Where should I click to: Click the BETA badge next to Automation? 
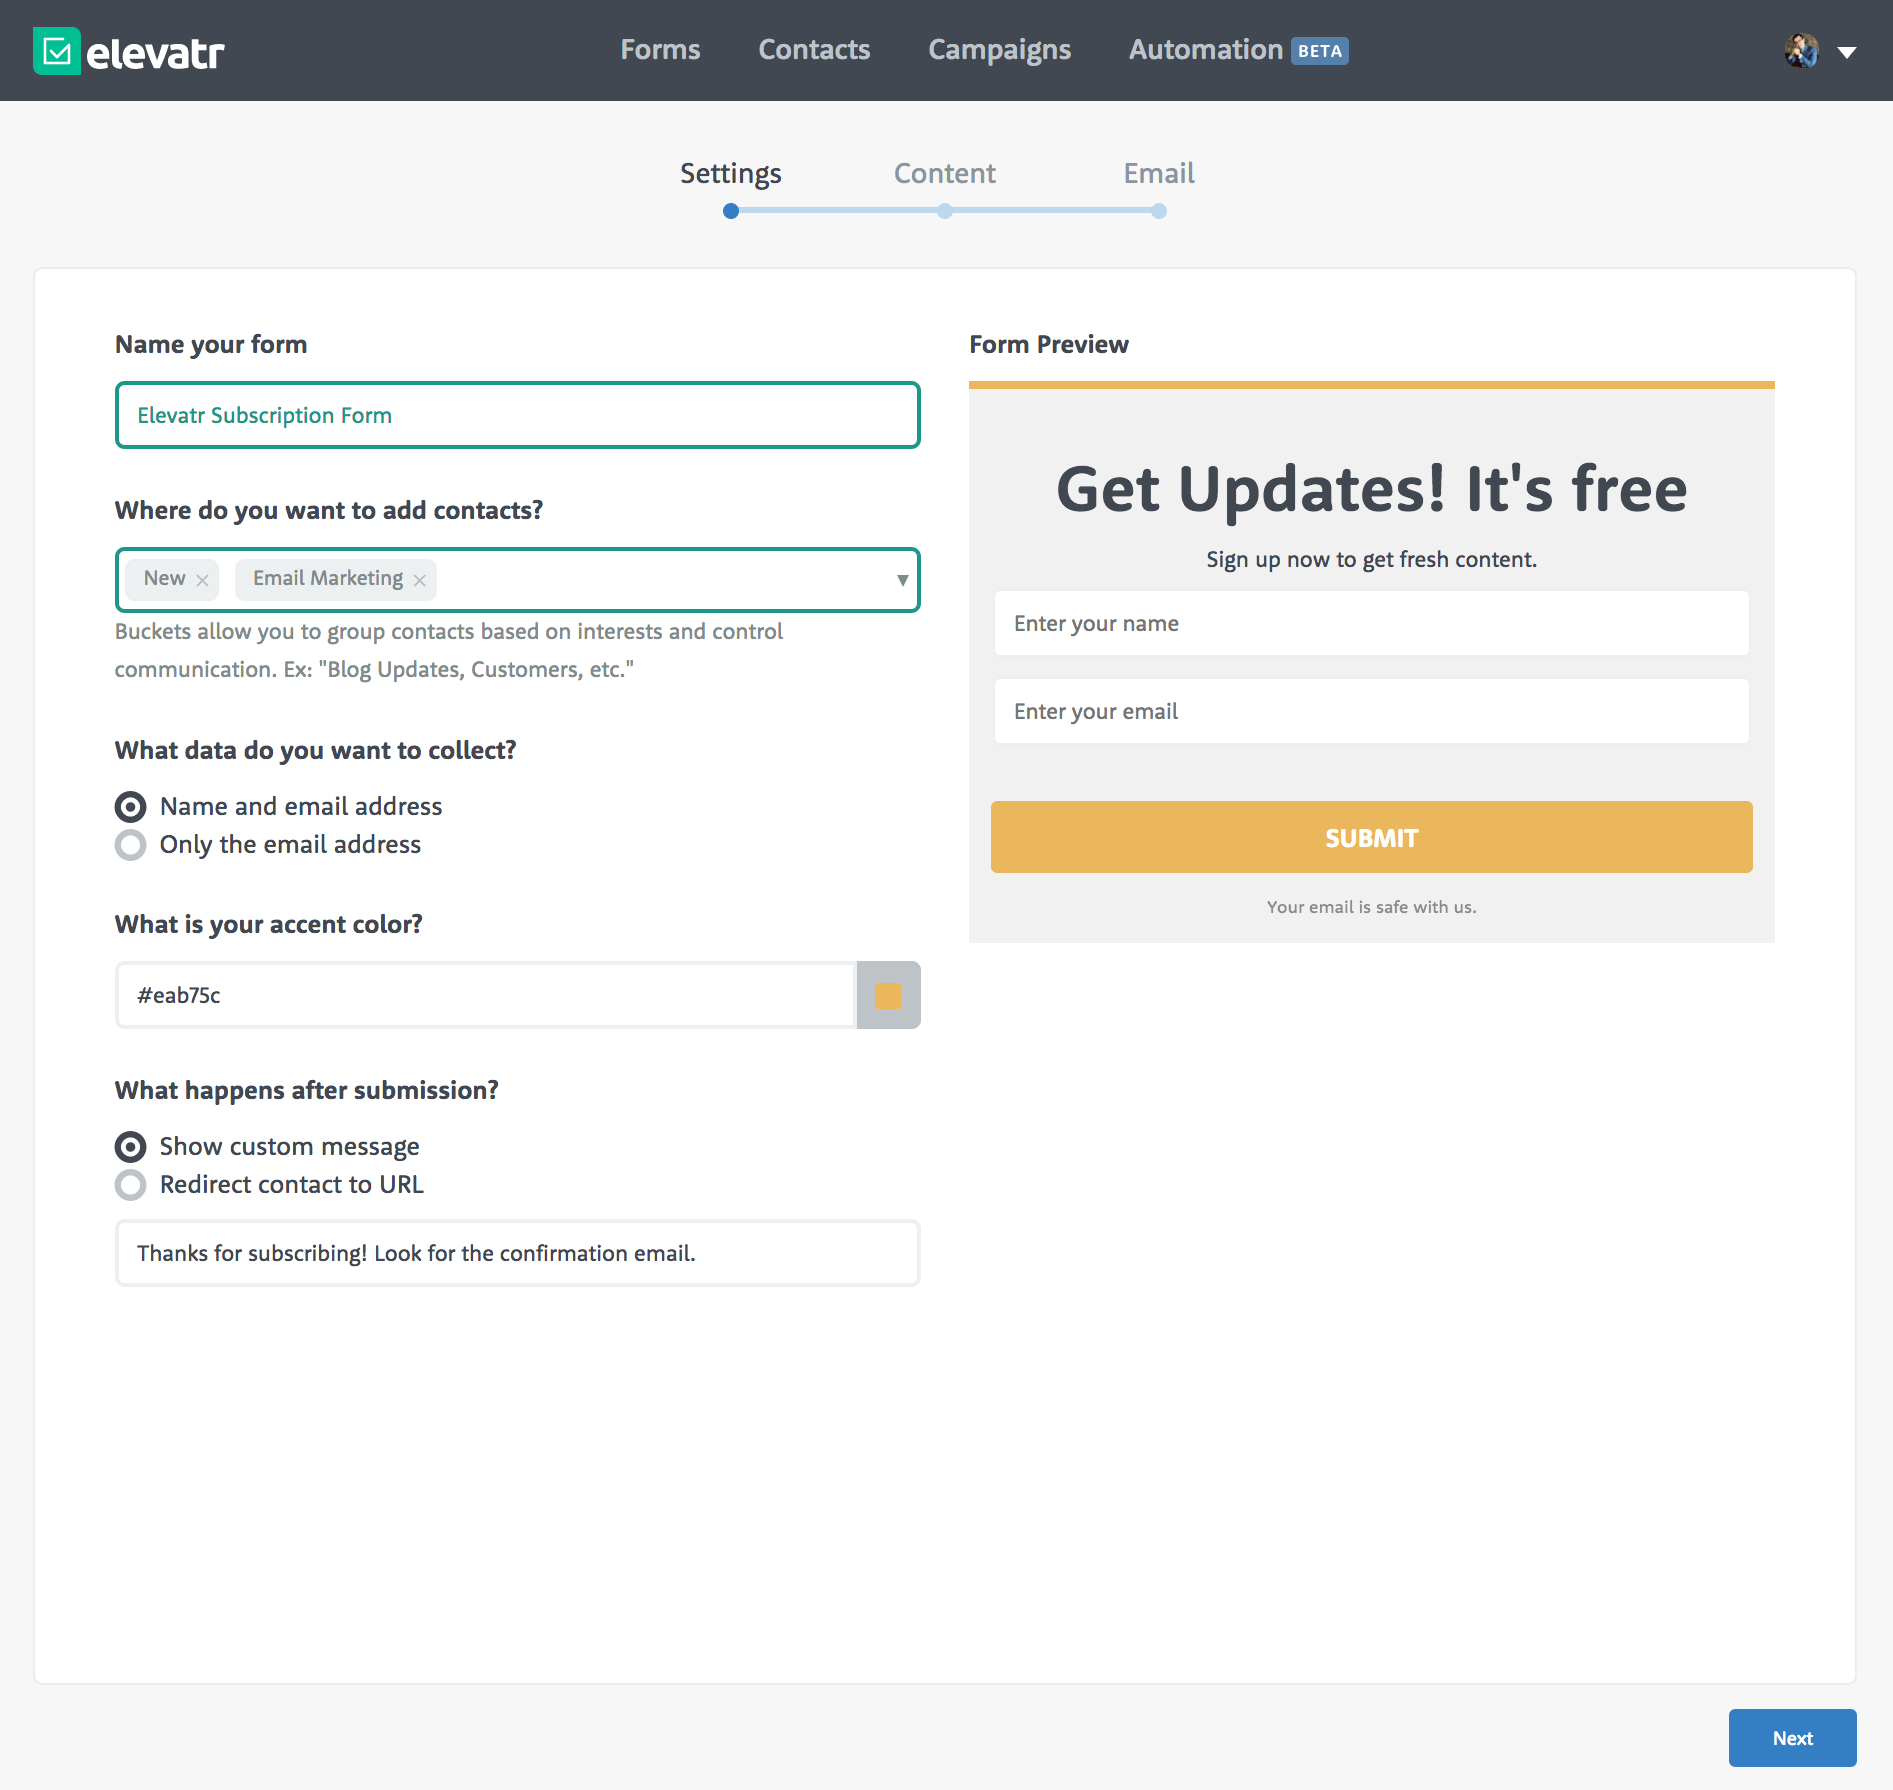(x=1320, y=50)
